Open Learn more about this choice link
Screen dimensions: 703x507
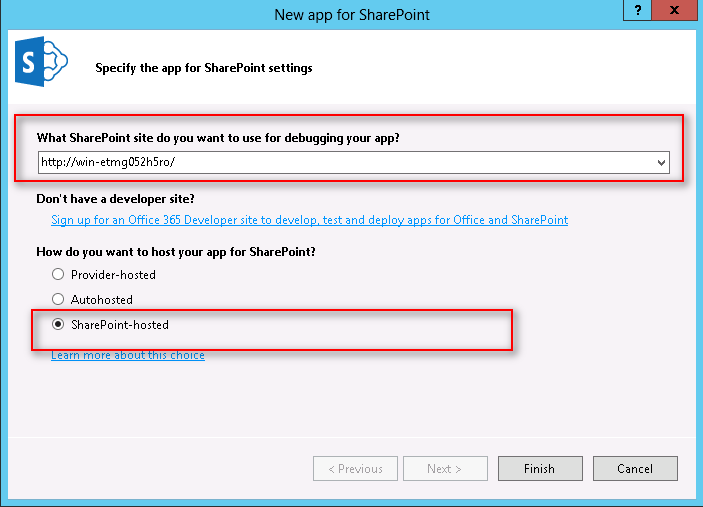128,355
